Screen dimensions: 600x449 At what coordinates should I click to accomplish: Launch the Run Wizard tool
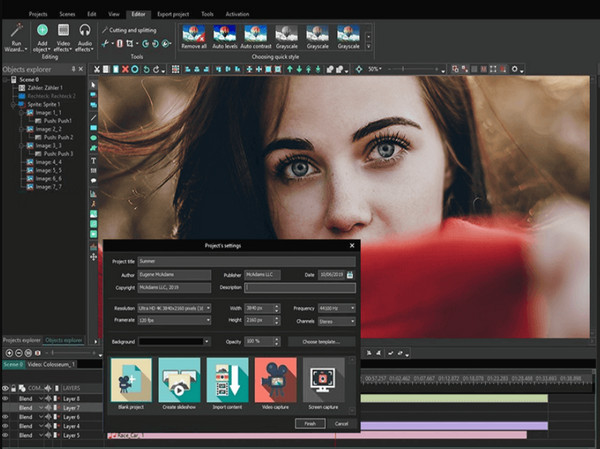[16, 38]
